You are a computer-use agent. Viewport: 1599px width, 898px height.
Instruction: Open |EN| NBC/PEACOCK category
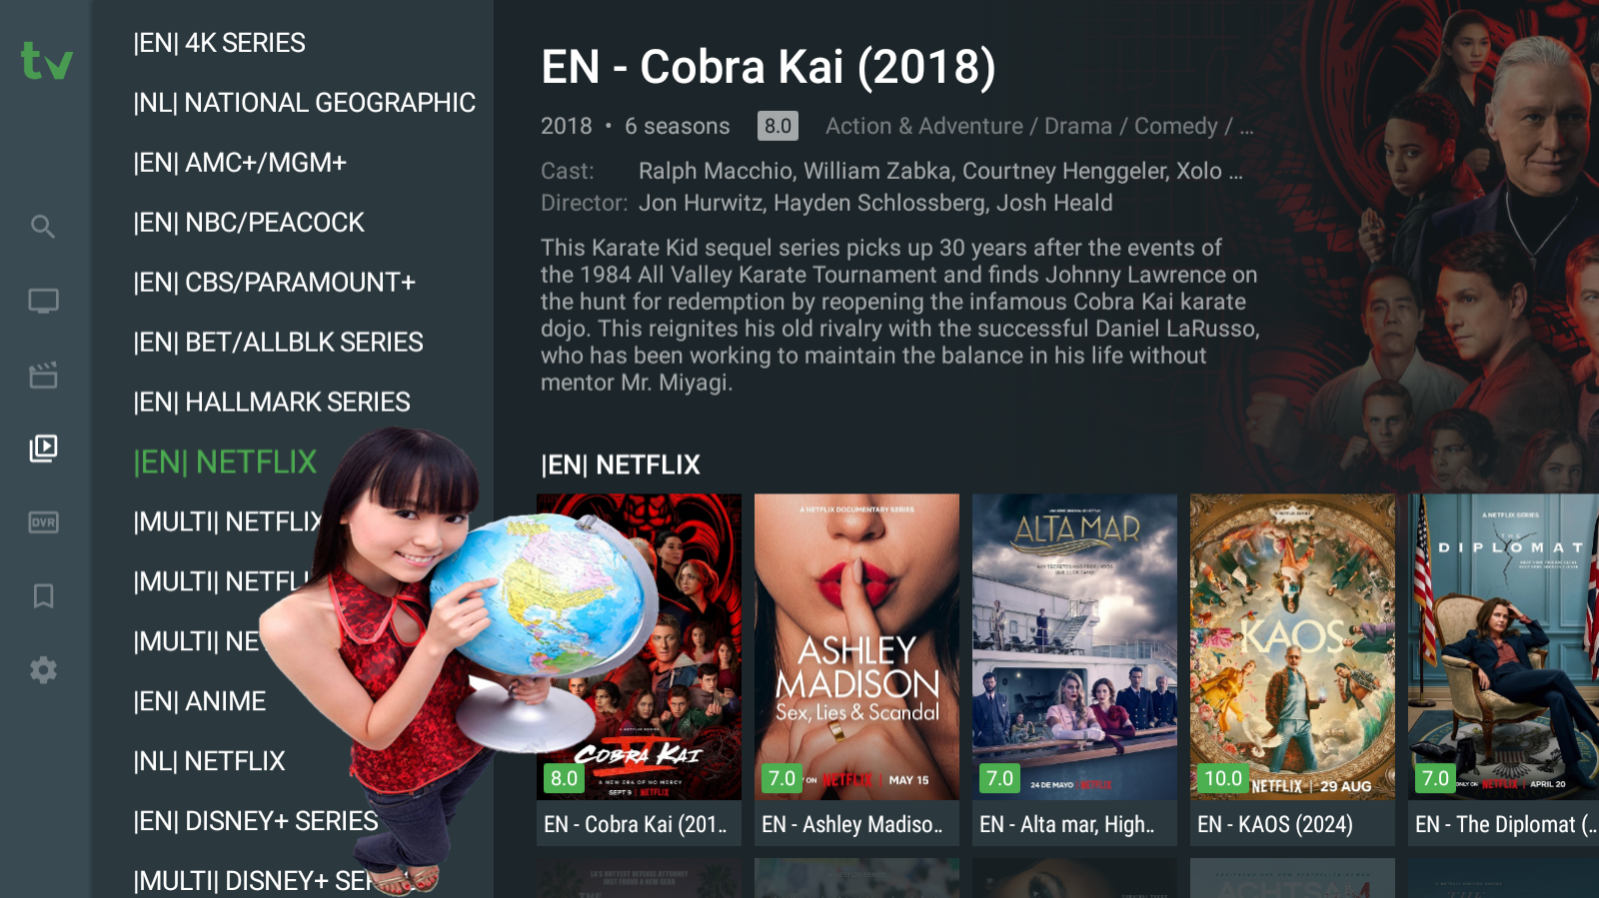[x=249, y=223]
